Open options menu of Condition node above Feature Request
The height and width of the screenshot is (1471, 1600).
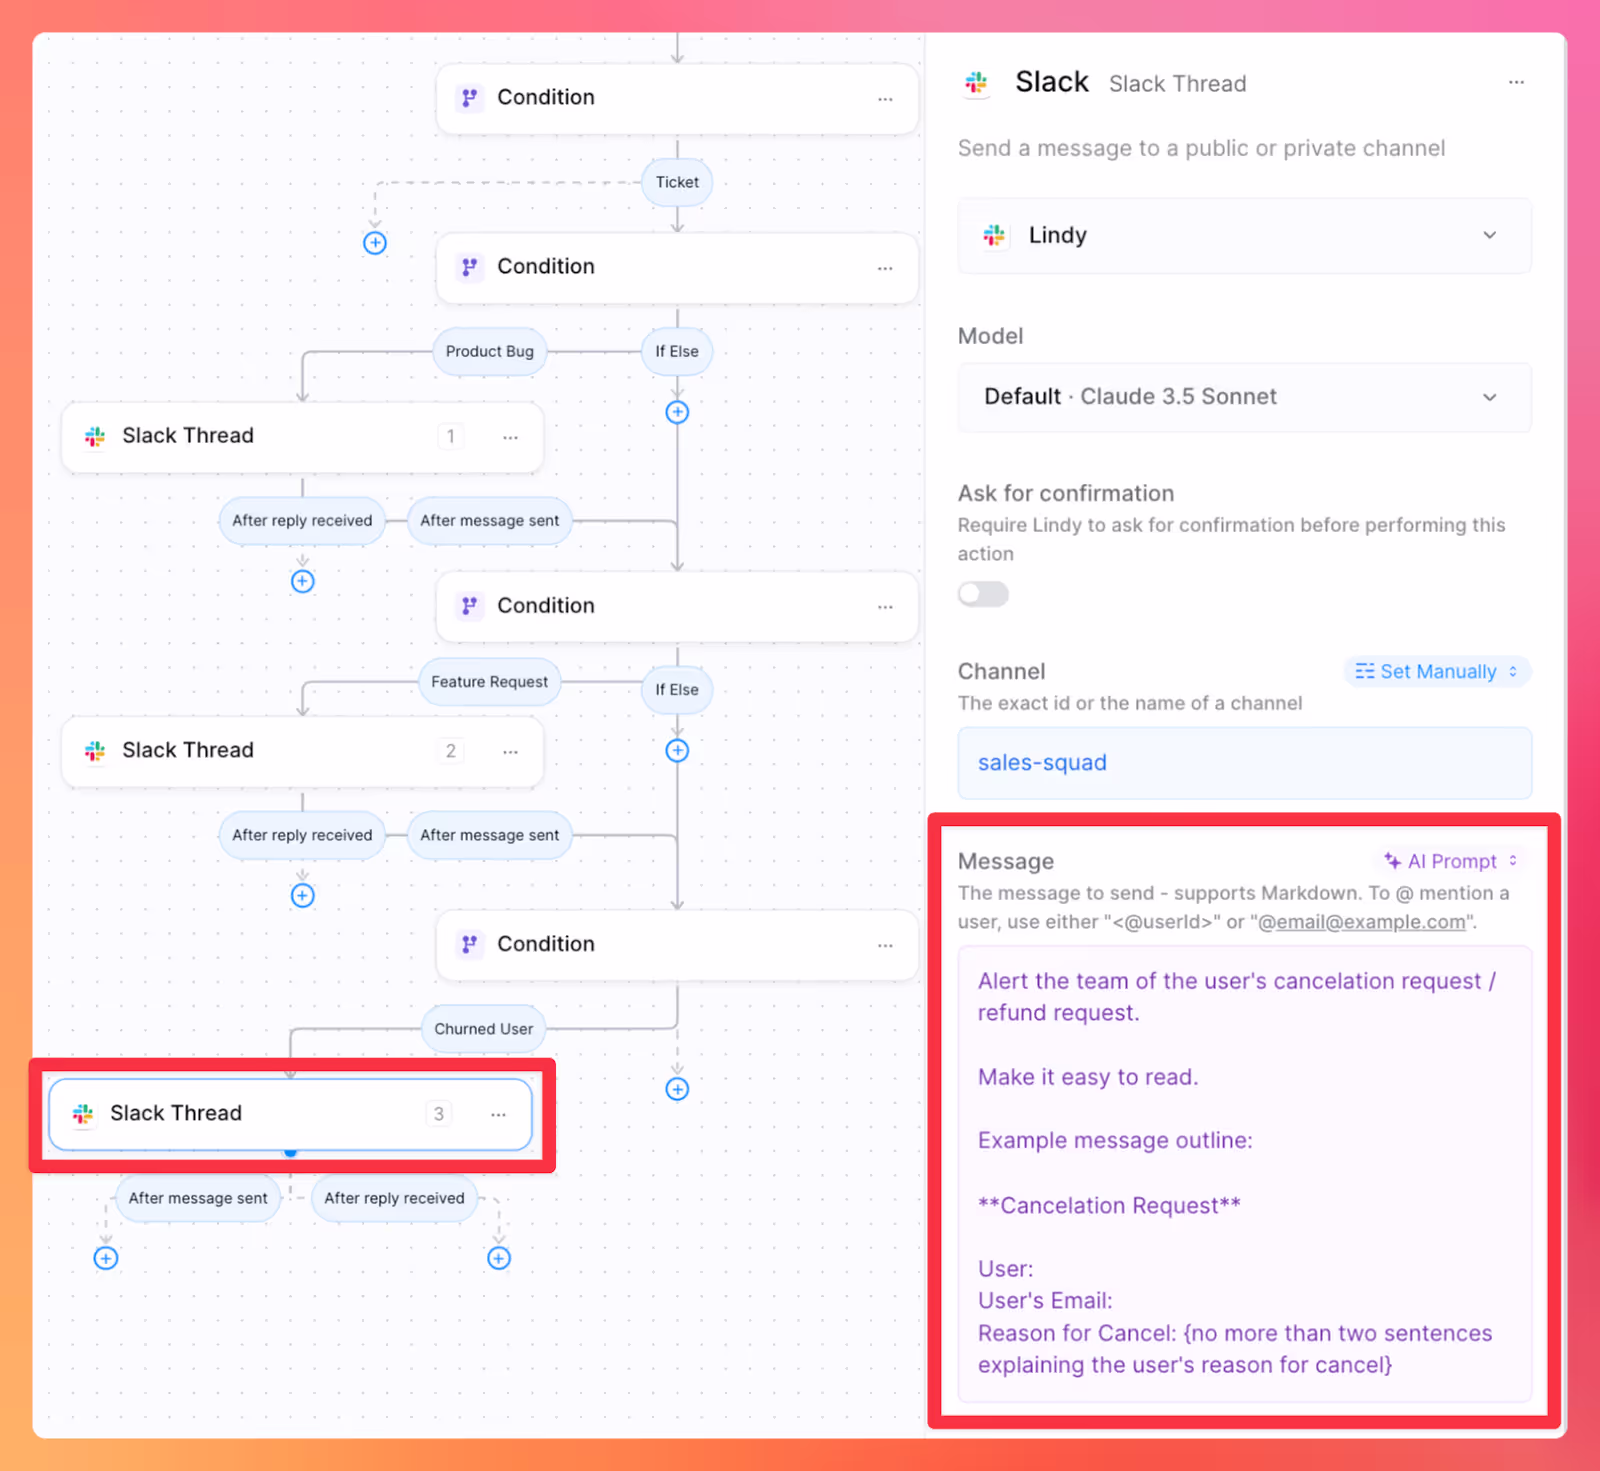pyautogui.click(x=885, y=607)
